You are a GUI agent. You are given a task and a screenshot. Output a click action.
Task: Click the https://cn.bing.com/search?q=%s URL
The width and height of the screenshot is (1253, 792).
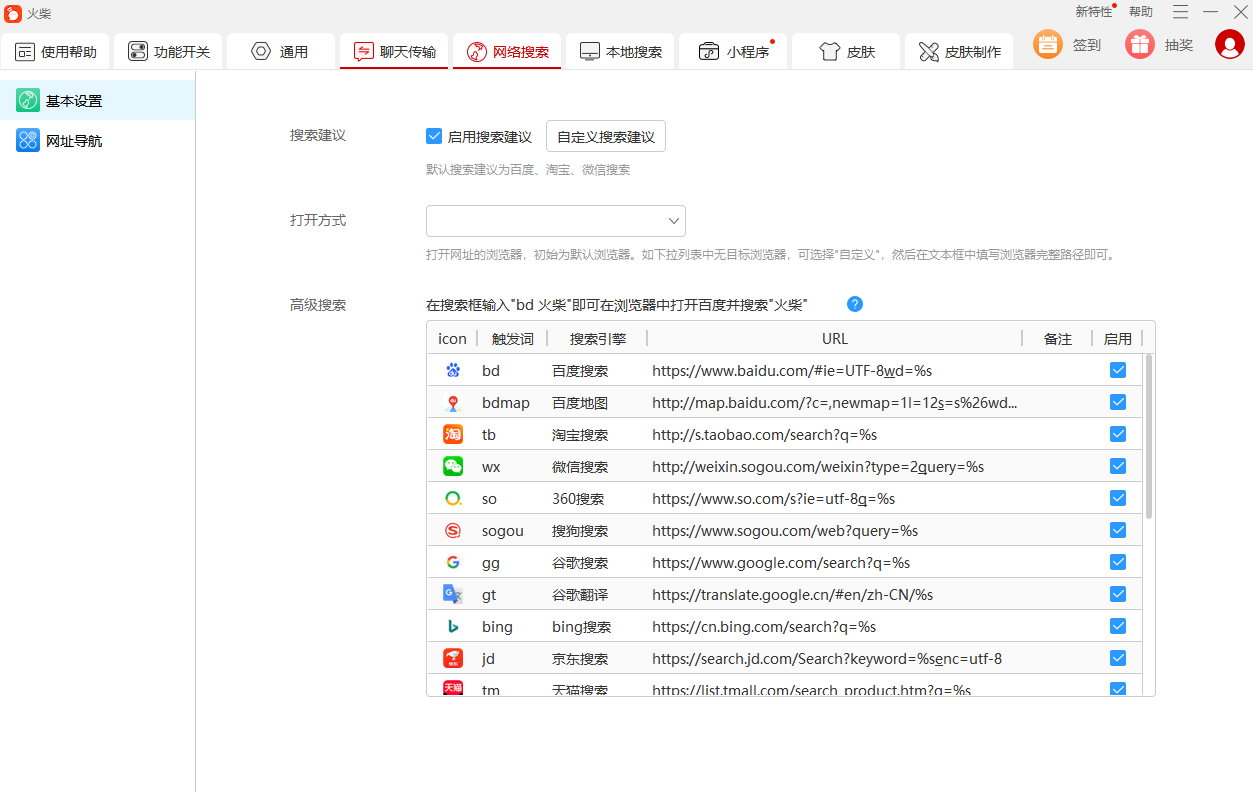click(x=764, y=626)
